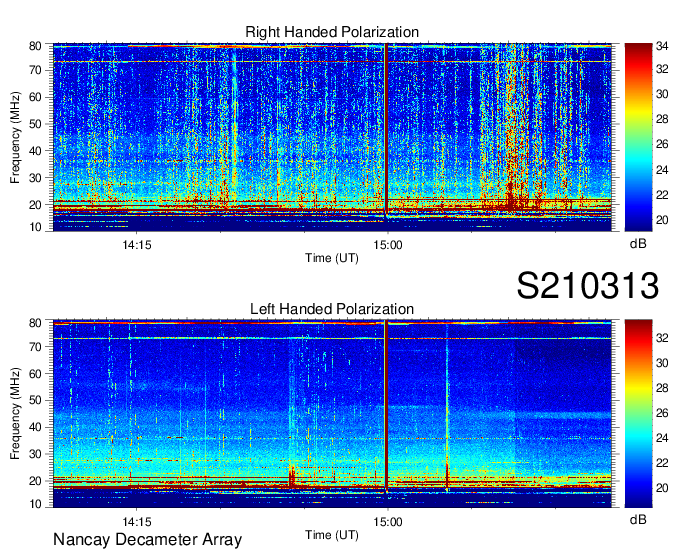This screenshot has width=680, height=552.
Task: Click the 14:15 tick label under Left Handed plot
Action: (x=137, y=522)
